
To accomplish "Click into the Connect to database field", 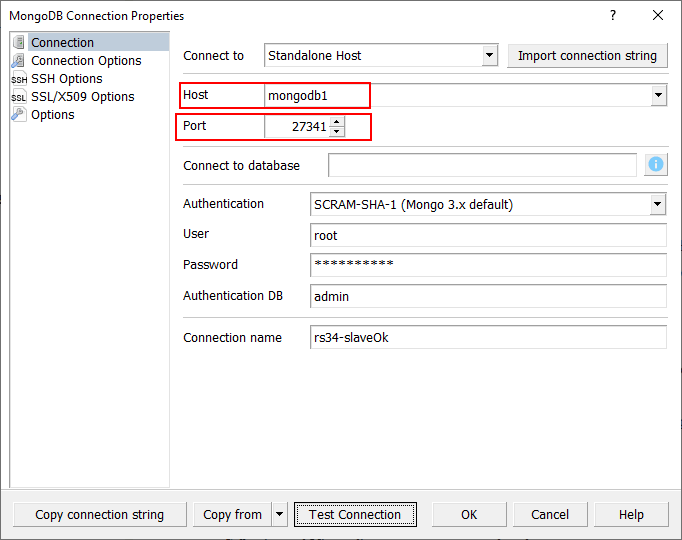I will (x=482, y=165).
